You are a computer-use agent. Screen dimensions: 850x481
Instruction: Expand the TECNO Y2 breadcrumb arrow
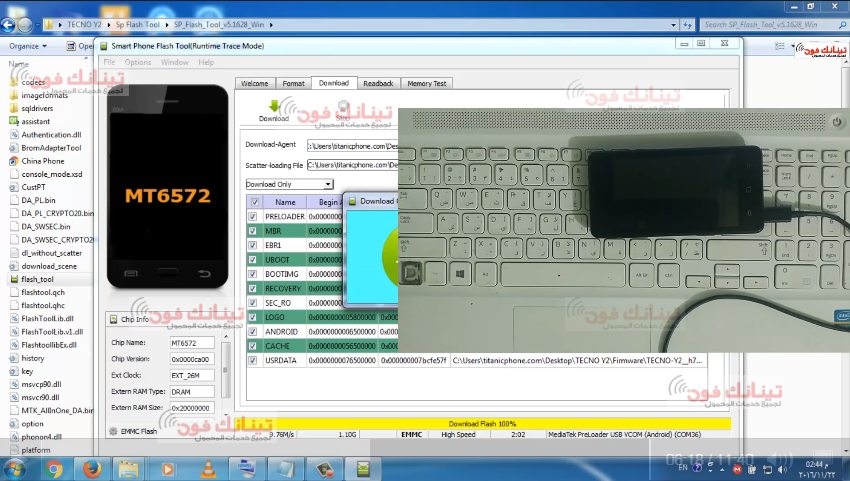(x=108, y=25)
